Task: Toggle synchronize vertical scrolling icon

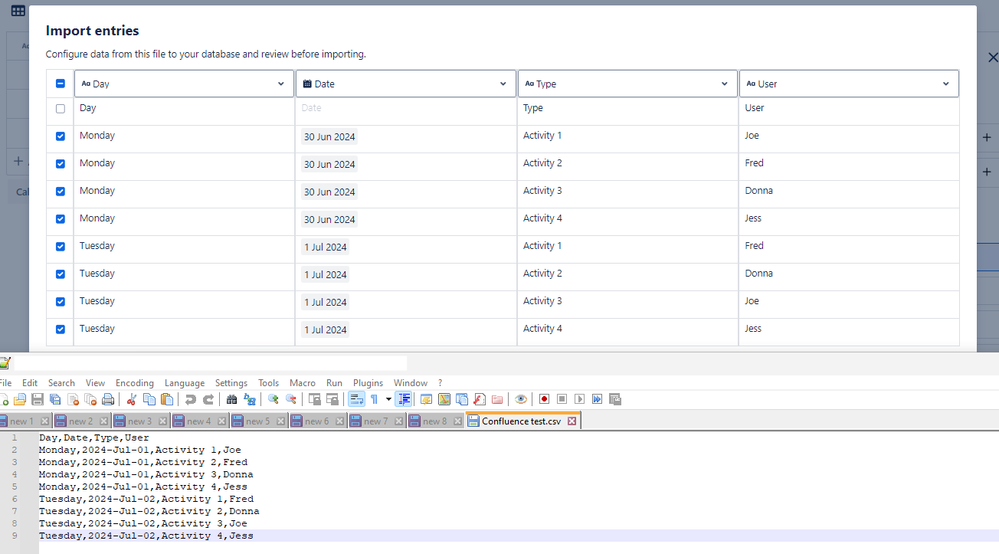Action: coord(315,399)
